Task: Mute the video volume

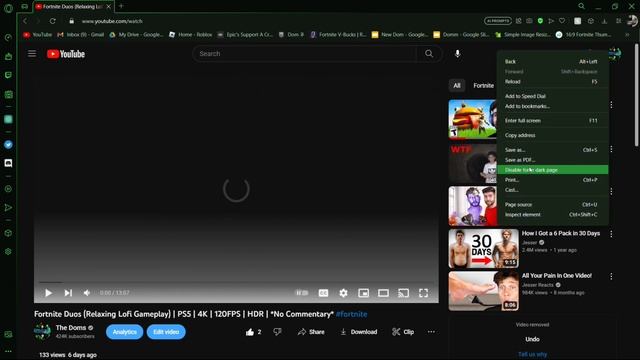Action: tap(87, 293)
